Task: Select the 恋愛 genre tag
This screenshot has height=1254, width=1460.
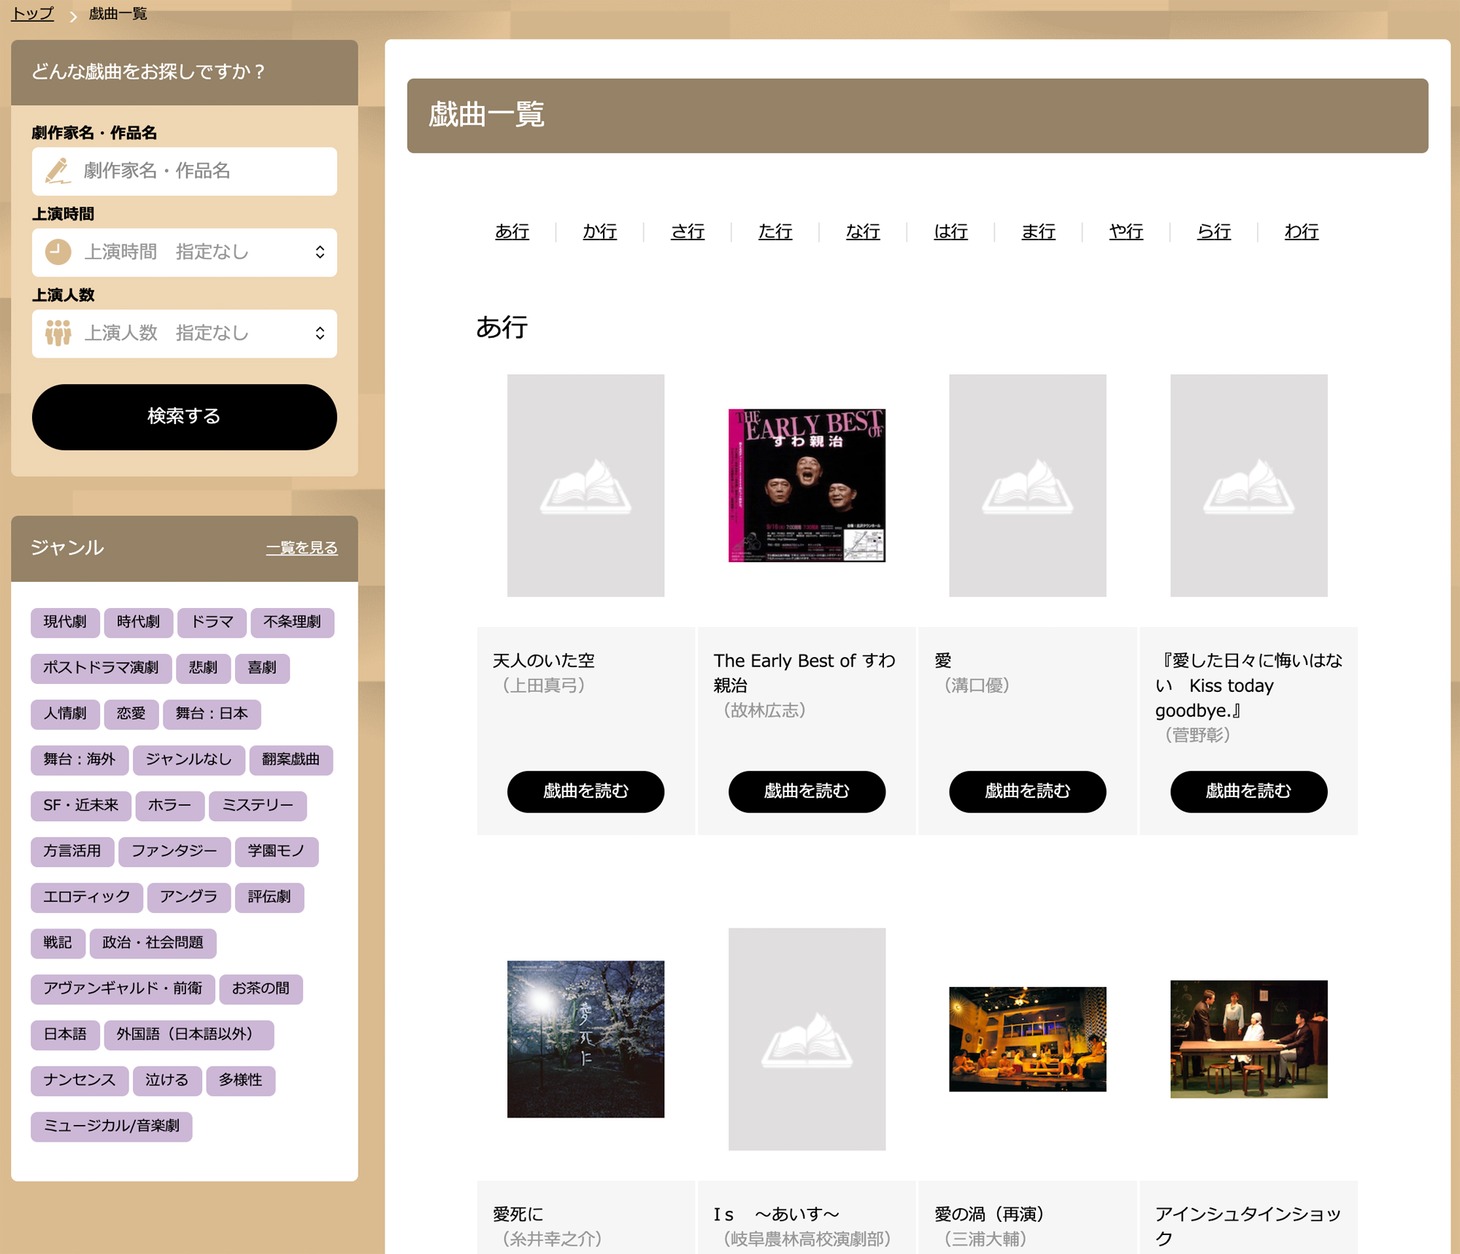Action: pyautogui.click(x=131, y=714)
